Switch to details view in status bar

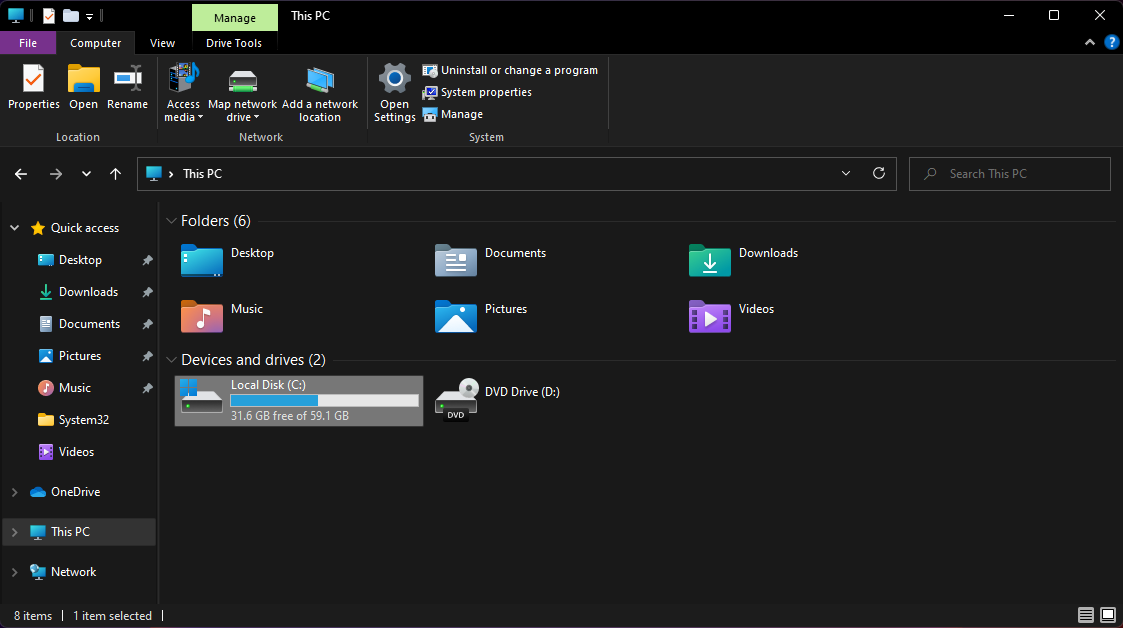tap(1086, 615)
